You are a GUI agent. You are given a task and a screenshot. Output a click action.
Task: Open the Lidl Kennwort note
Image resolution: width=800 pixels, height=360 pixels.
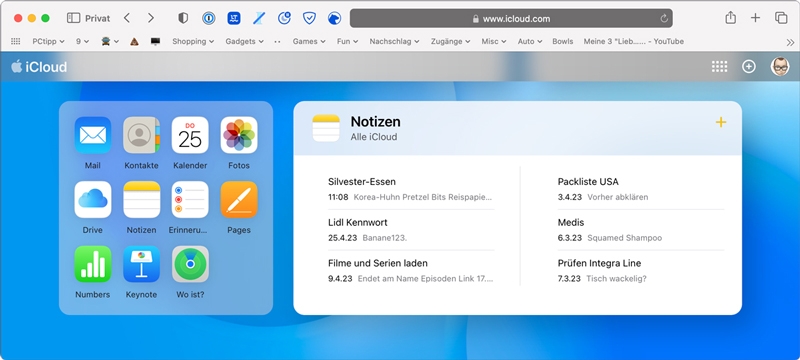click(x=411, y=229)
